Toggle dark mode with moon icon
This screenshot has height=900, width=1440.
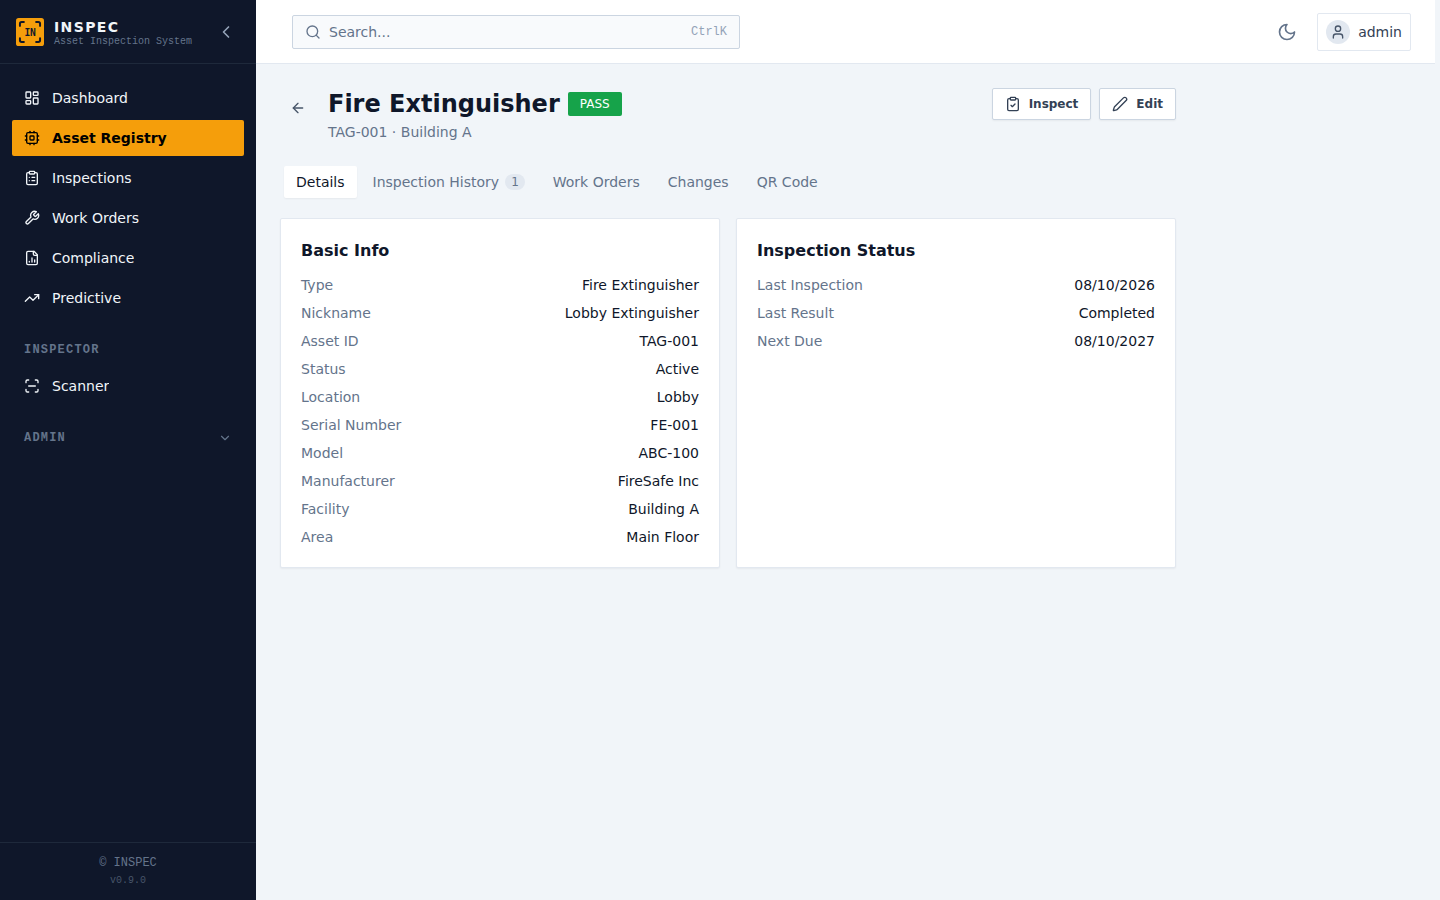1287,32
